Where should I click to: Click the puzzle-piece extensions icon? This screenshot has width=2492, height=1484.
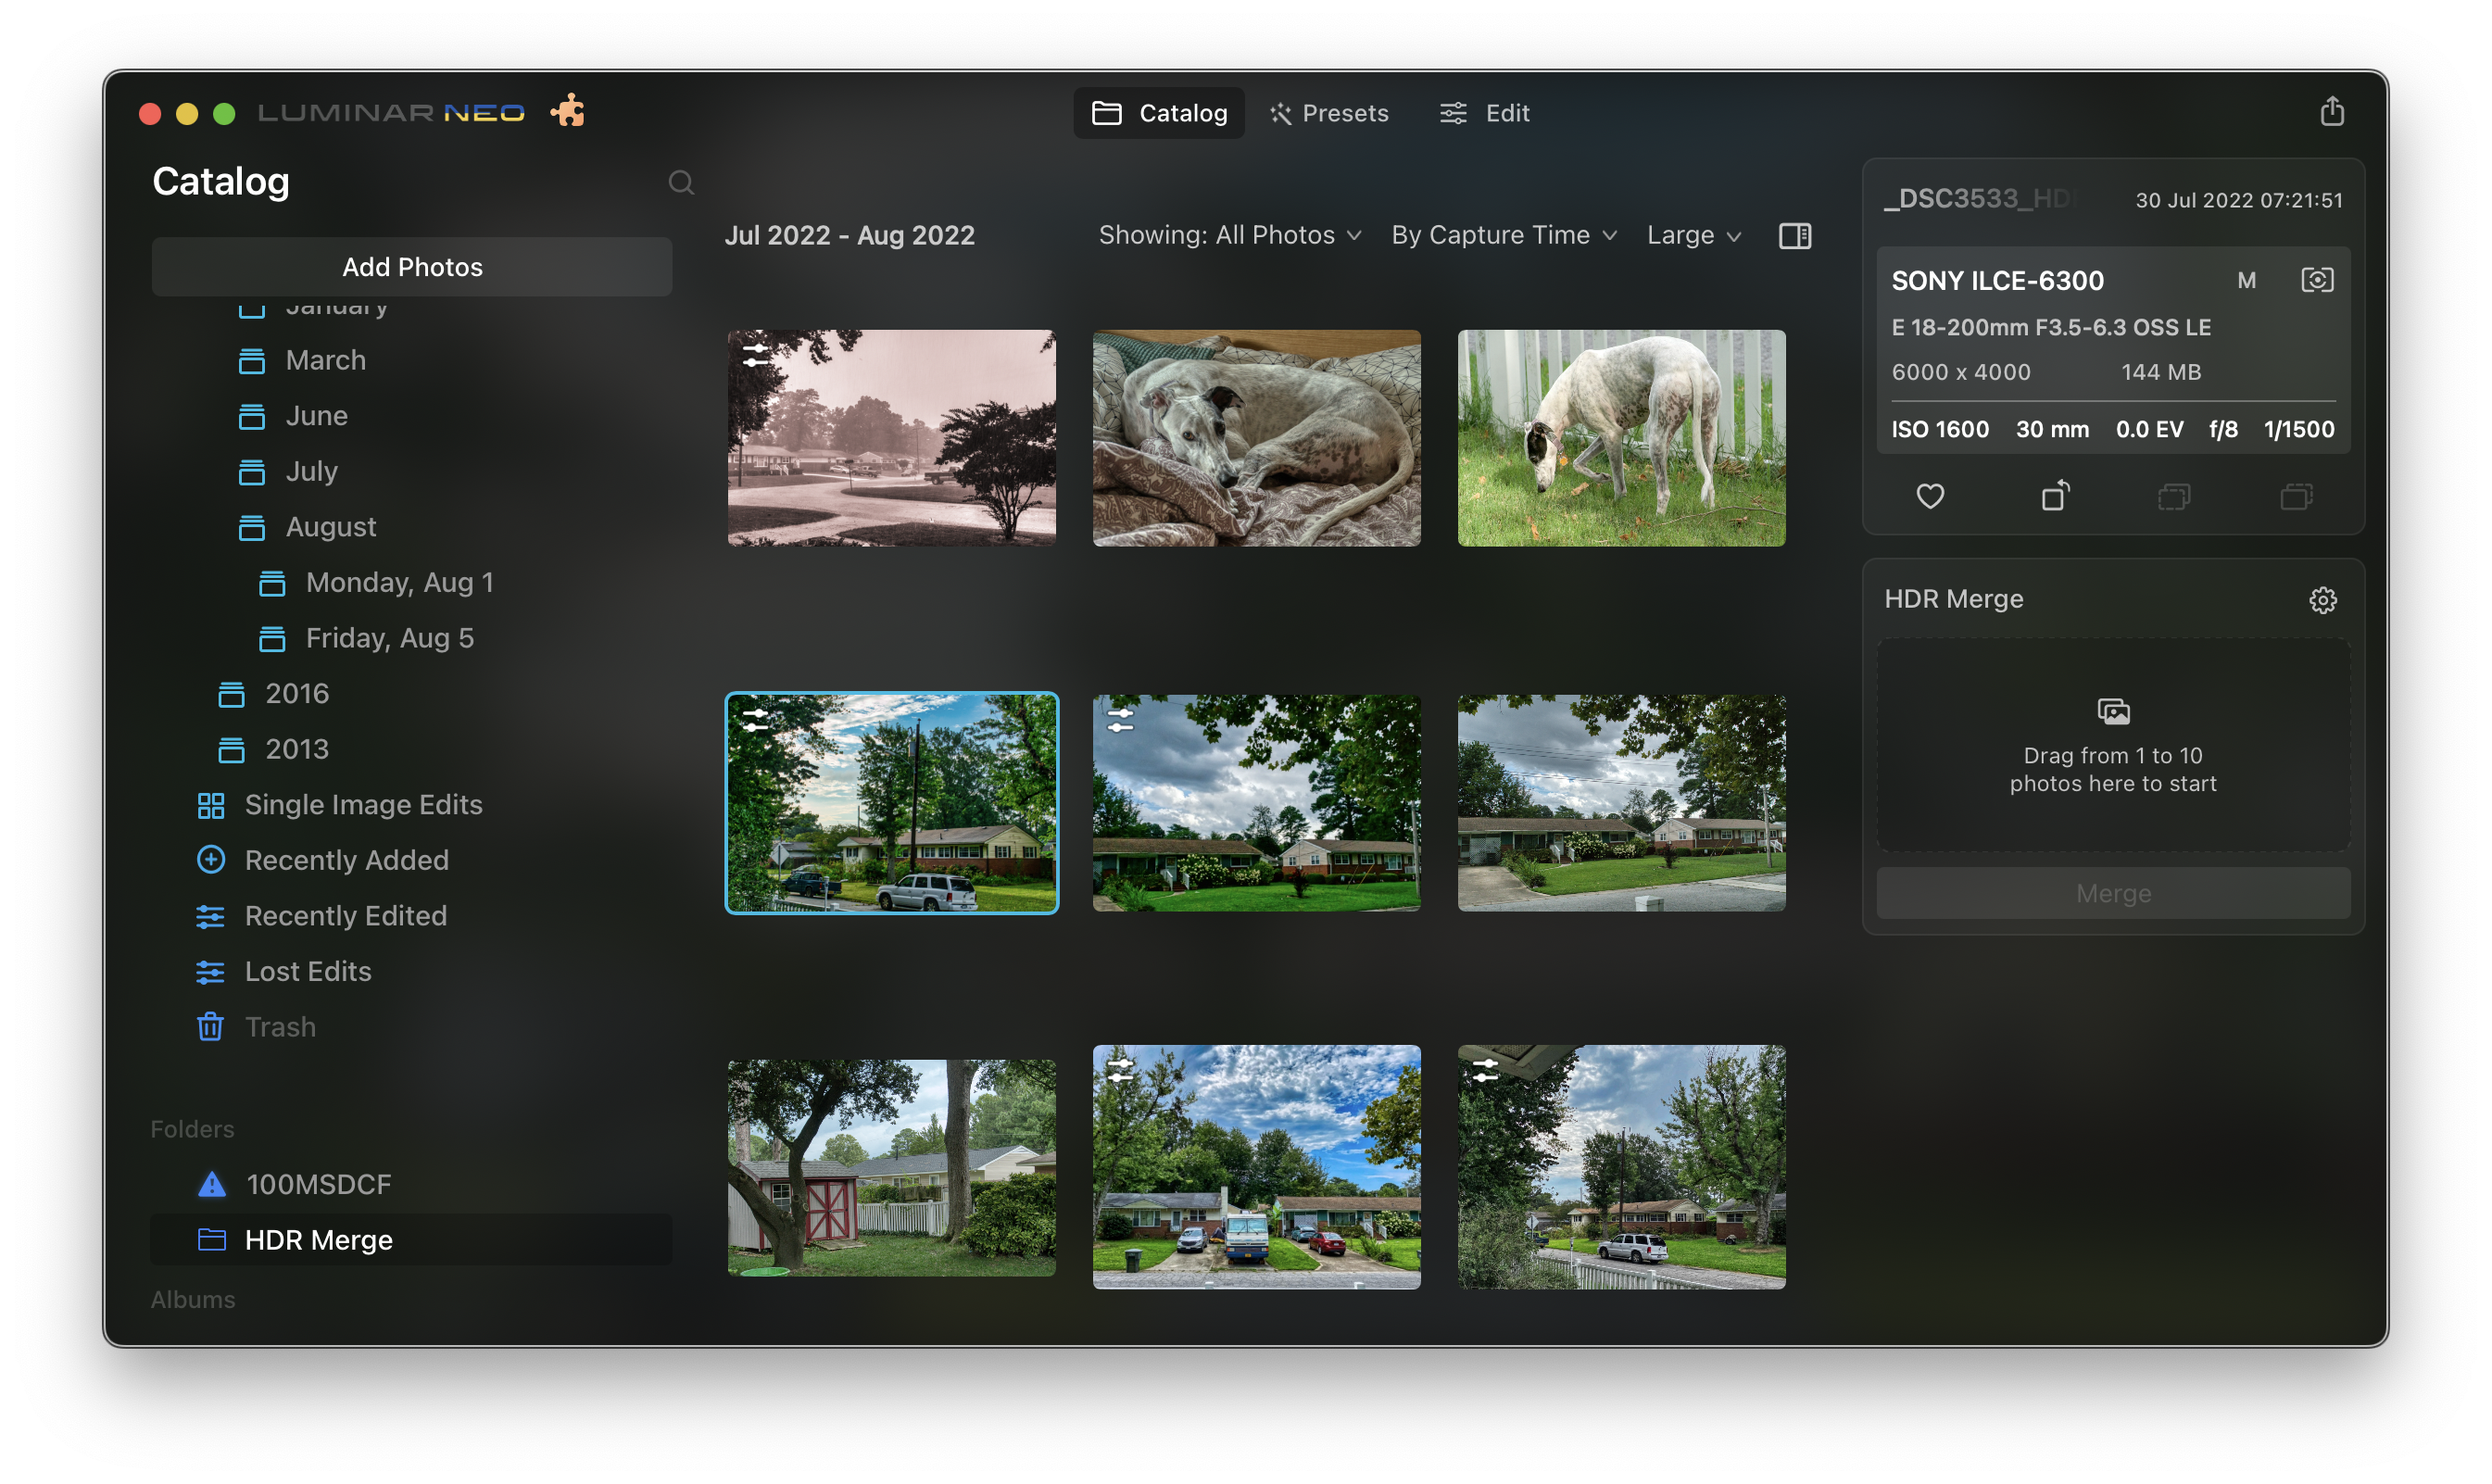pyautogui.click(x=568, y=111)
